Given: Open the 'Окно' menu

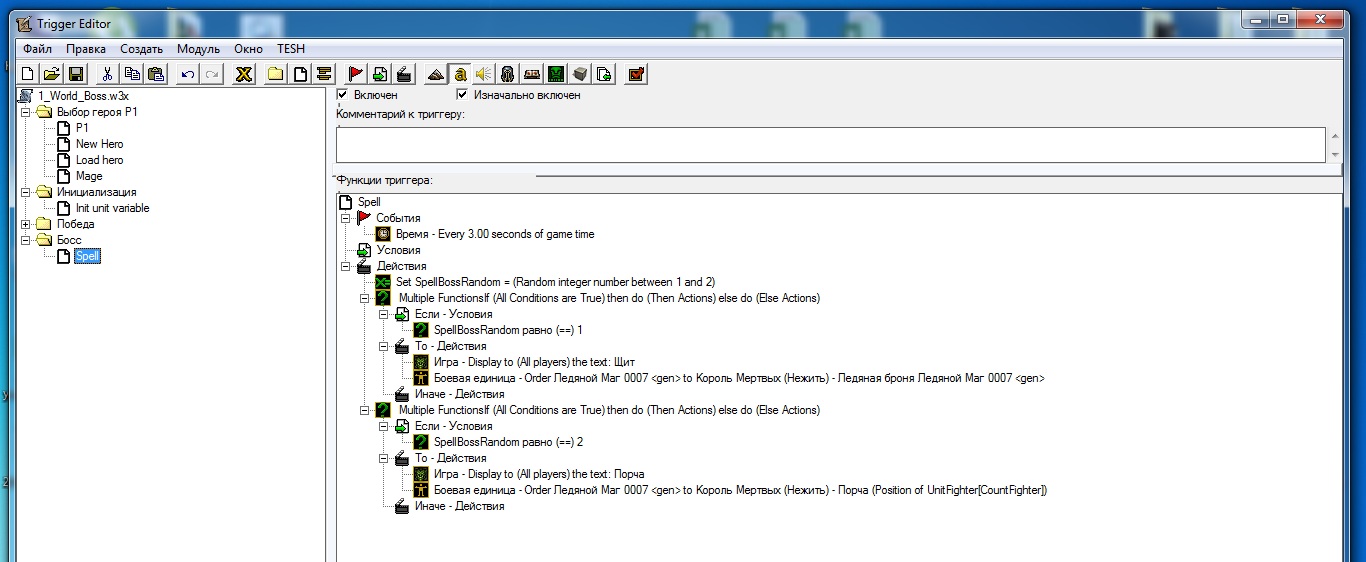Looking at the screenshot, I should click(x=248, y=48).
